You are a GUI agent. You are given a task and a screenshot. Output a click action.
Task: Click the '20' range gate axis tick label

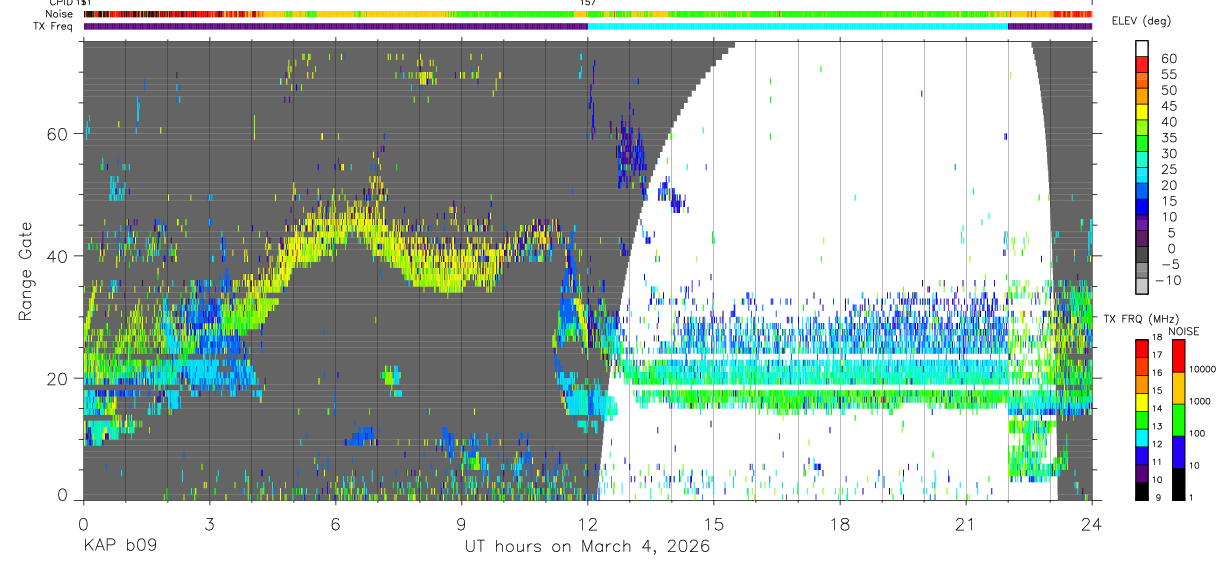(x=57, y=378)
